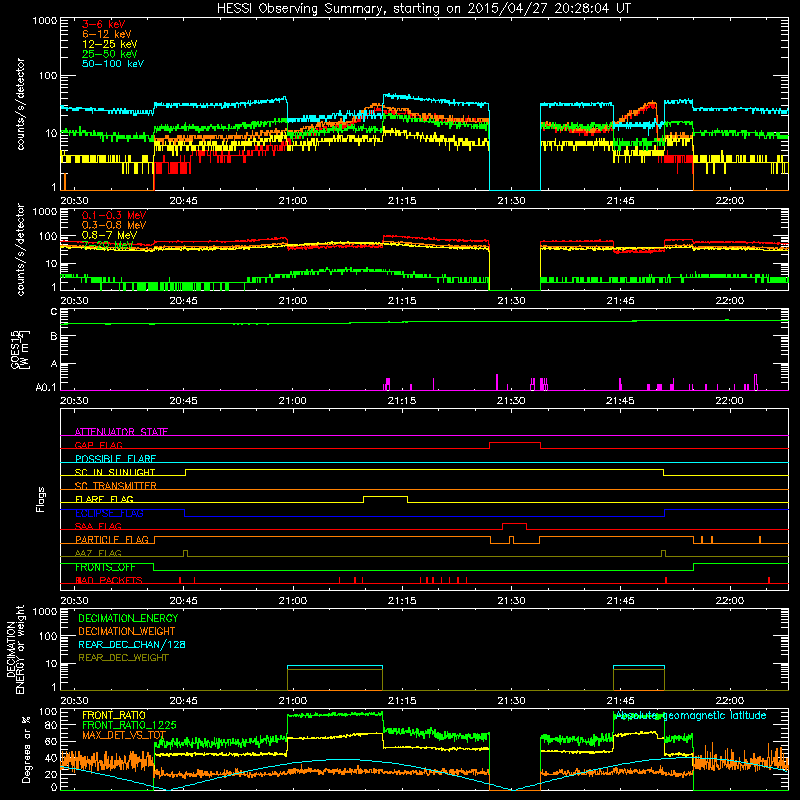Pick the BAD_PACKETS label
Screen dimensions: 800x800
click(109, 580)
